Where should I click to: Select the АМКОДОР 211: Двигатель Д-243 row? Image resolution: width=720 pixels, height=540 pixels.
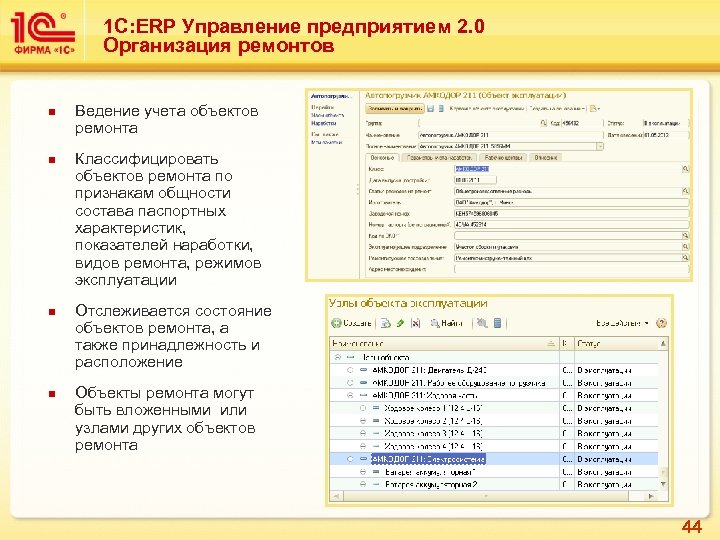[494, 370]
